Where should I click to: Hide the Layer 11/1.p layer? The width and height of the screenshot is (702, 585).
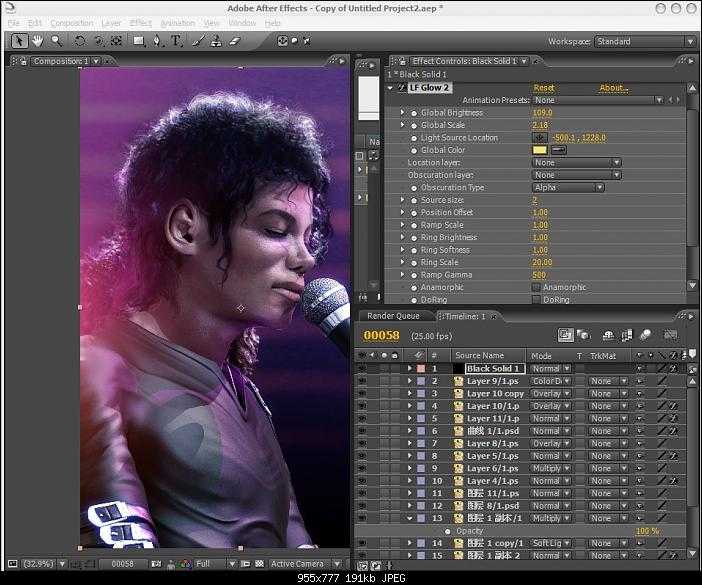click(362, 418)
